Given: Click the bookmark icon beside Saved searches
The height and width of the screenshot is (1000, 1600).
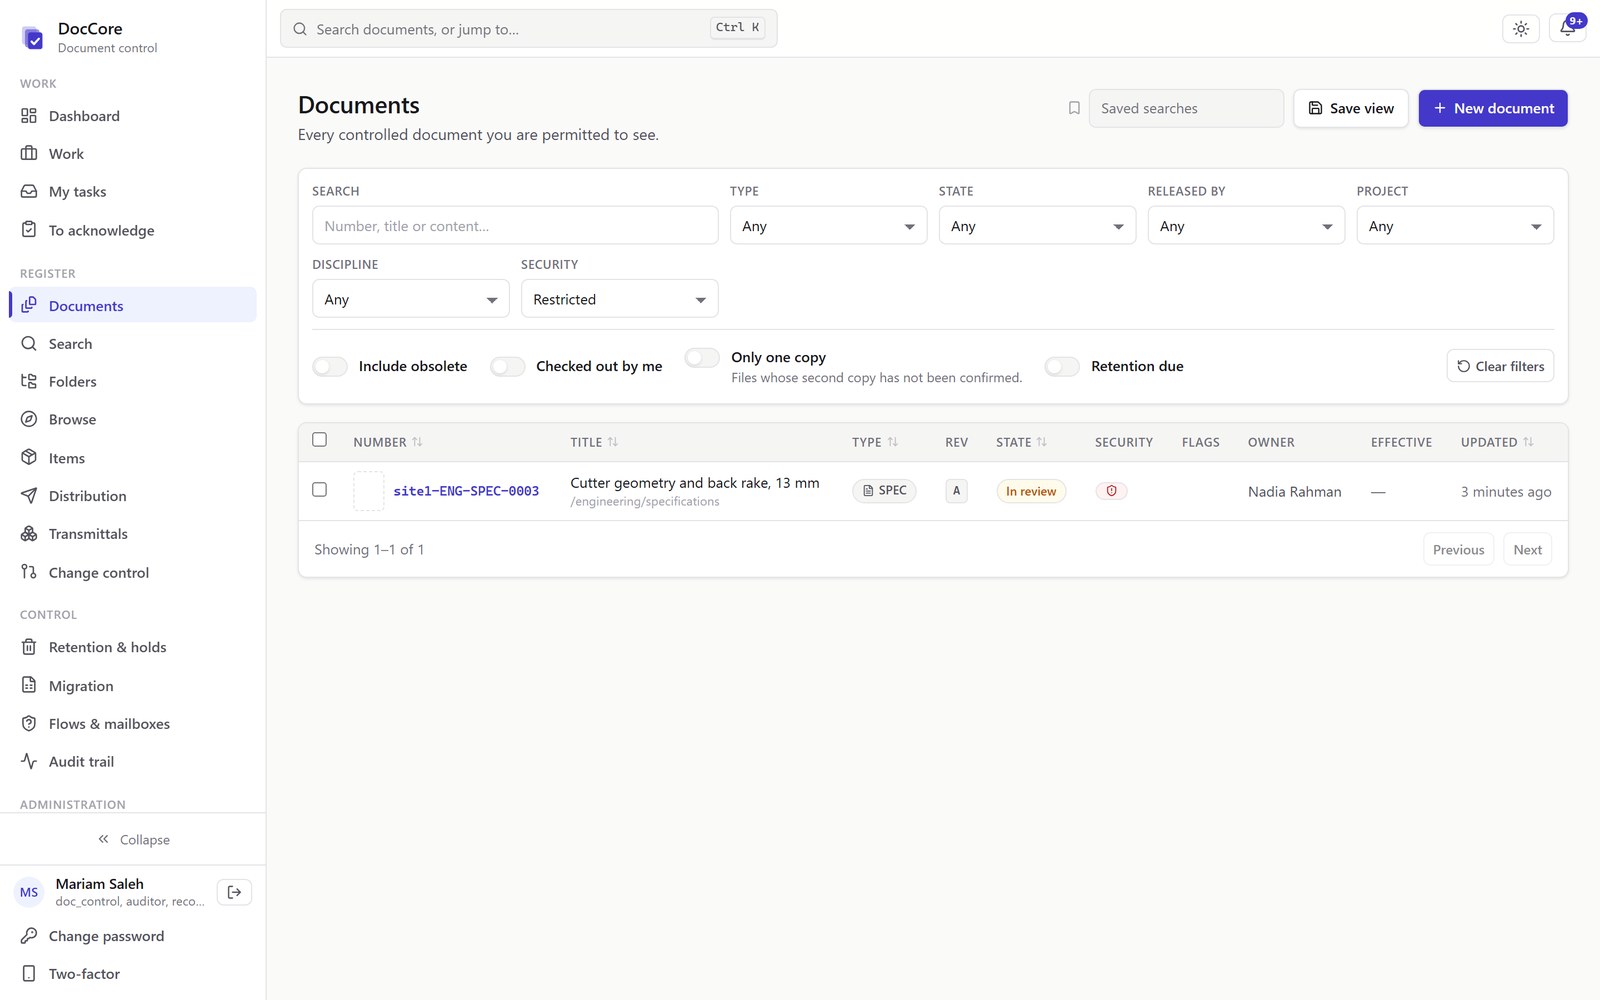Looking at the screenshot, I should tap(1074, 108).
